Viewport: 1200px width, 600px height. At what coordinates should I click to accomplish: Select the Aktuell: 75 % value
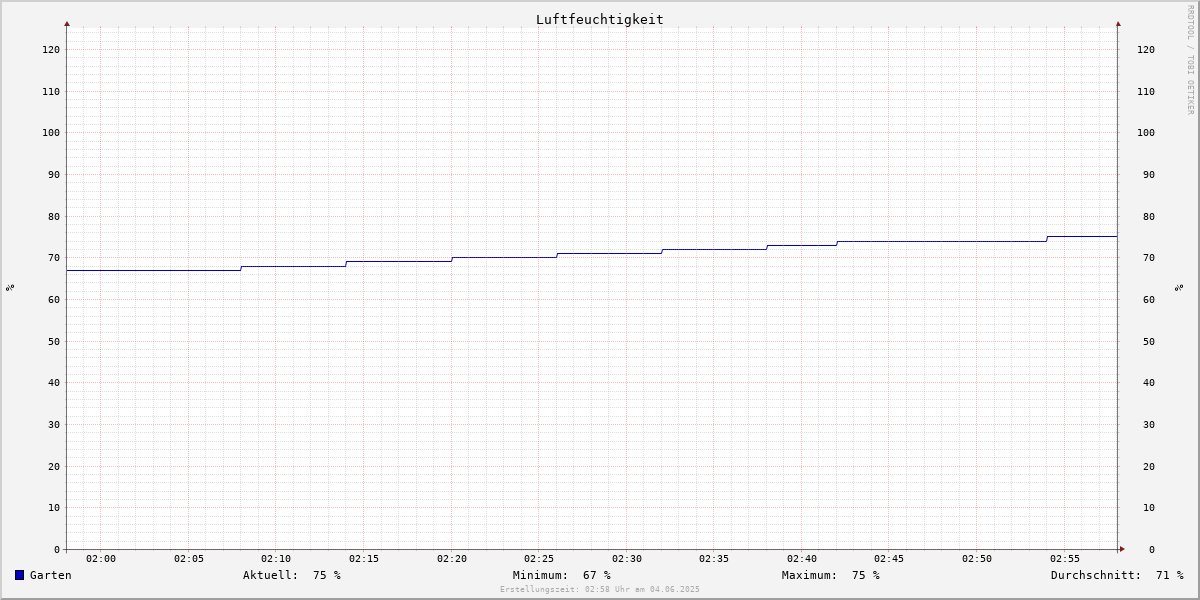pos(292,575)
